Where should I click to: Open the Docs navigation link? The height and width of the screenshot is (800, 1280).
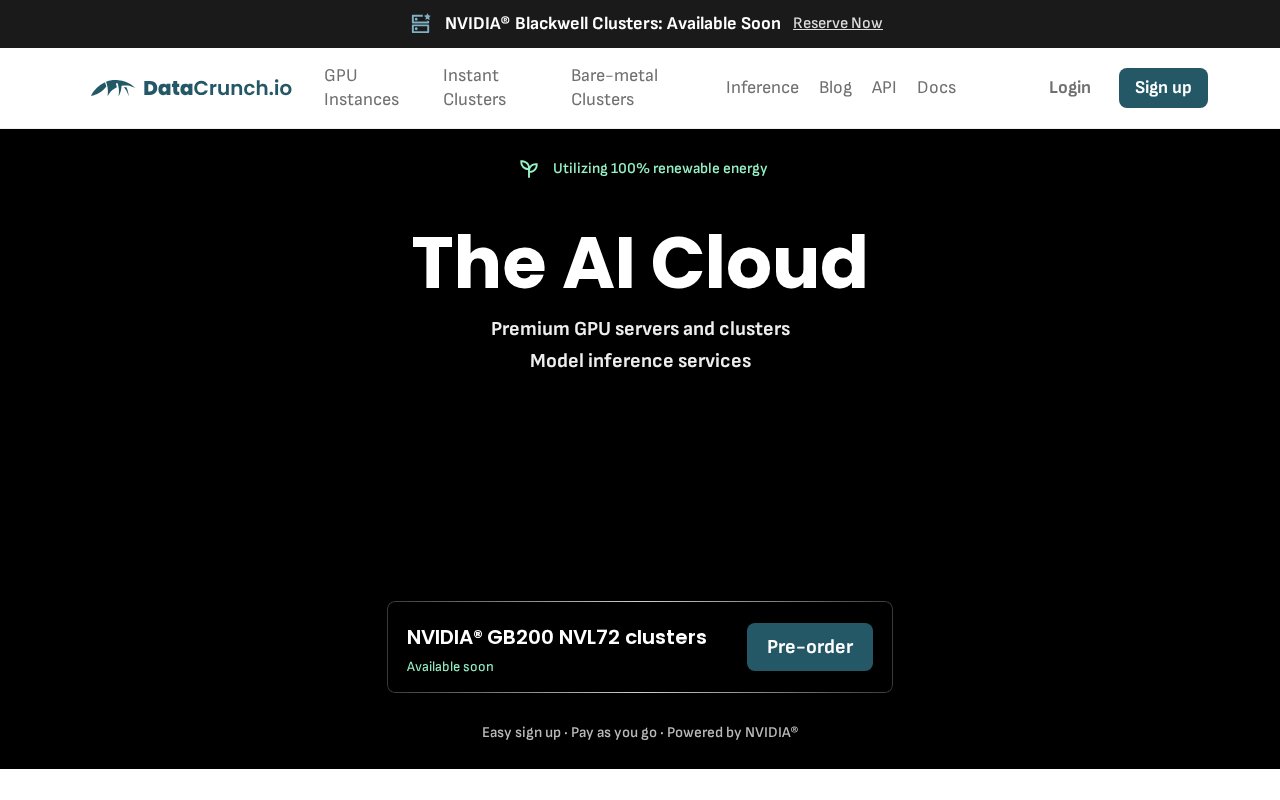(936, 88)
